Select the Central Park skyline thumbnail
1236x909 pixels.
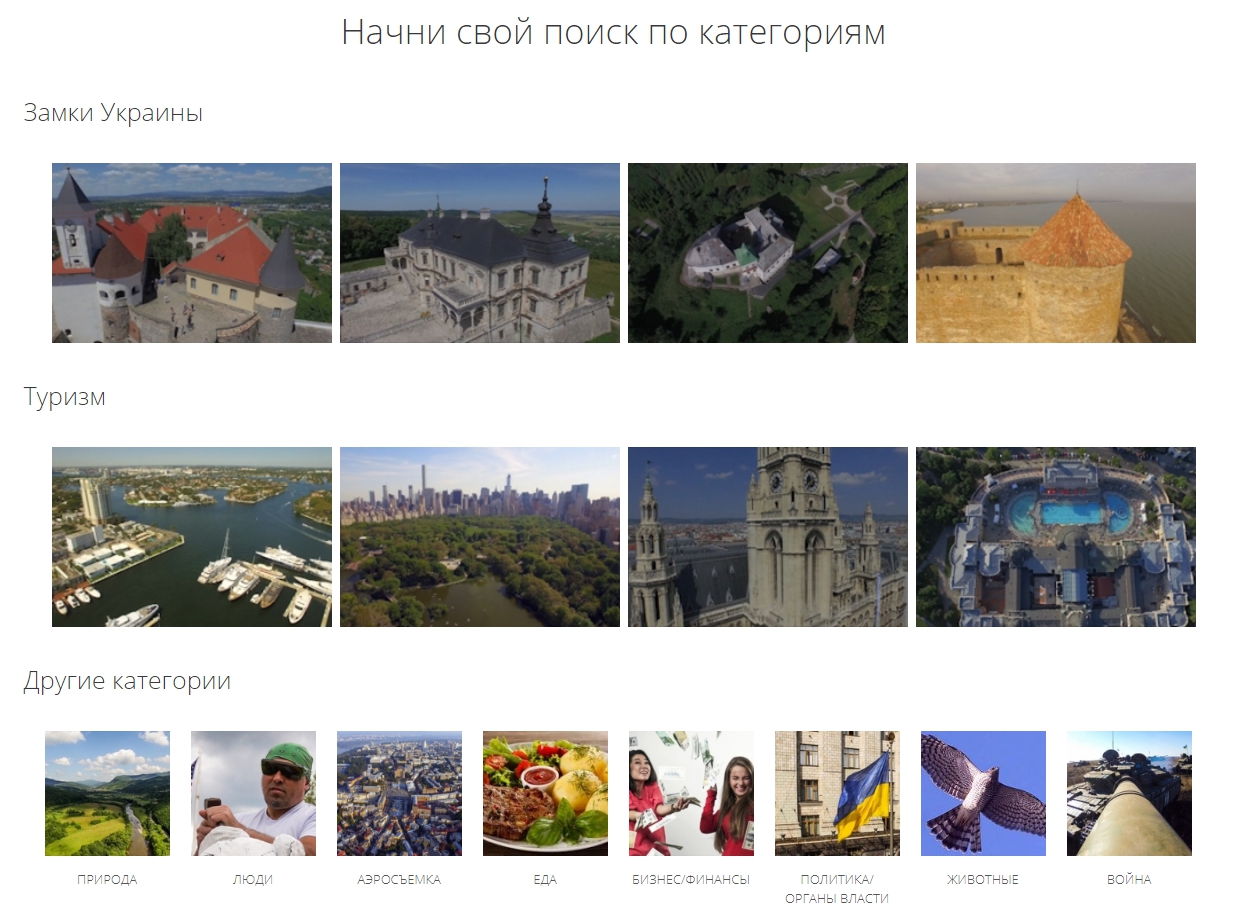pyautogui.click(x=480, y=537)
